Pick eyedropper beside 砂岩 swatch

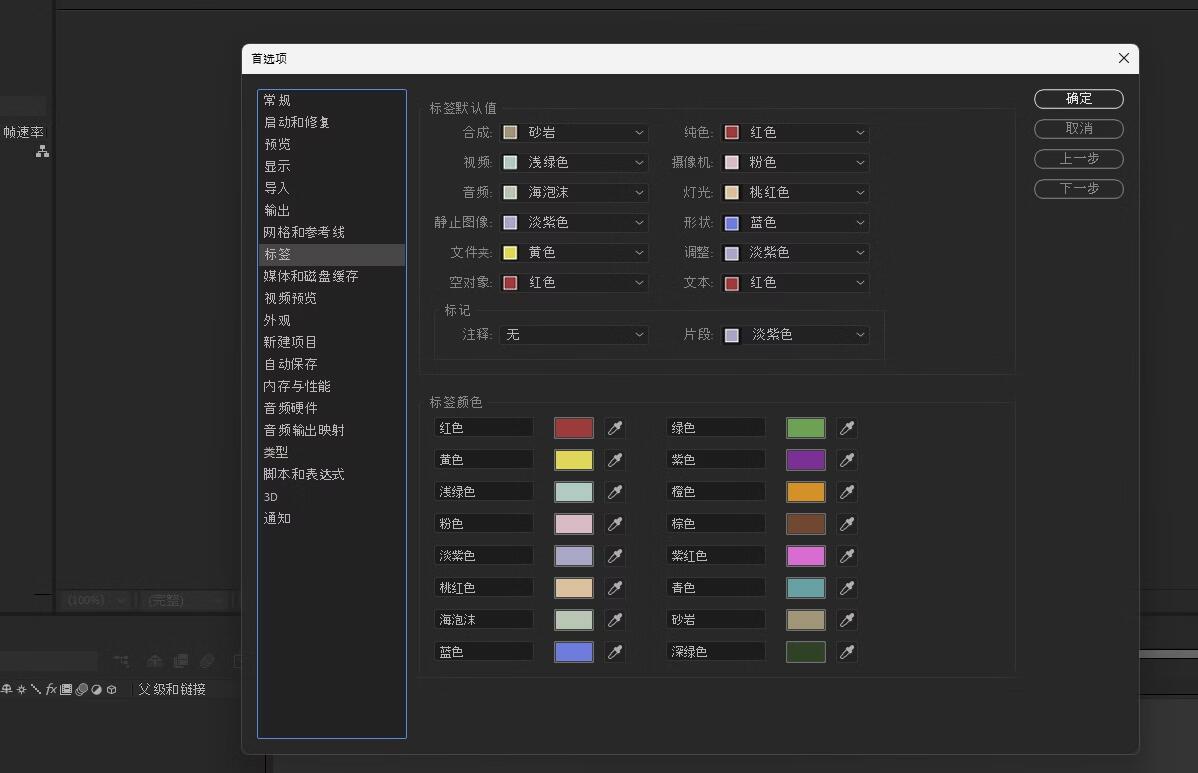(x=847, y=620)
